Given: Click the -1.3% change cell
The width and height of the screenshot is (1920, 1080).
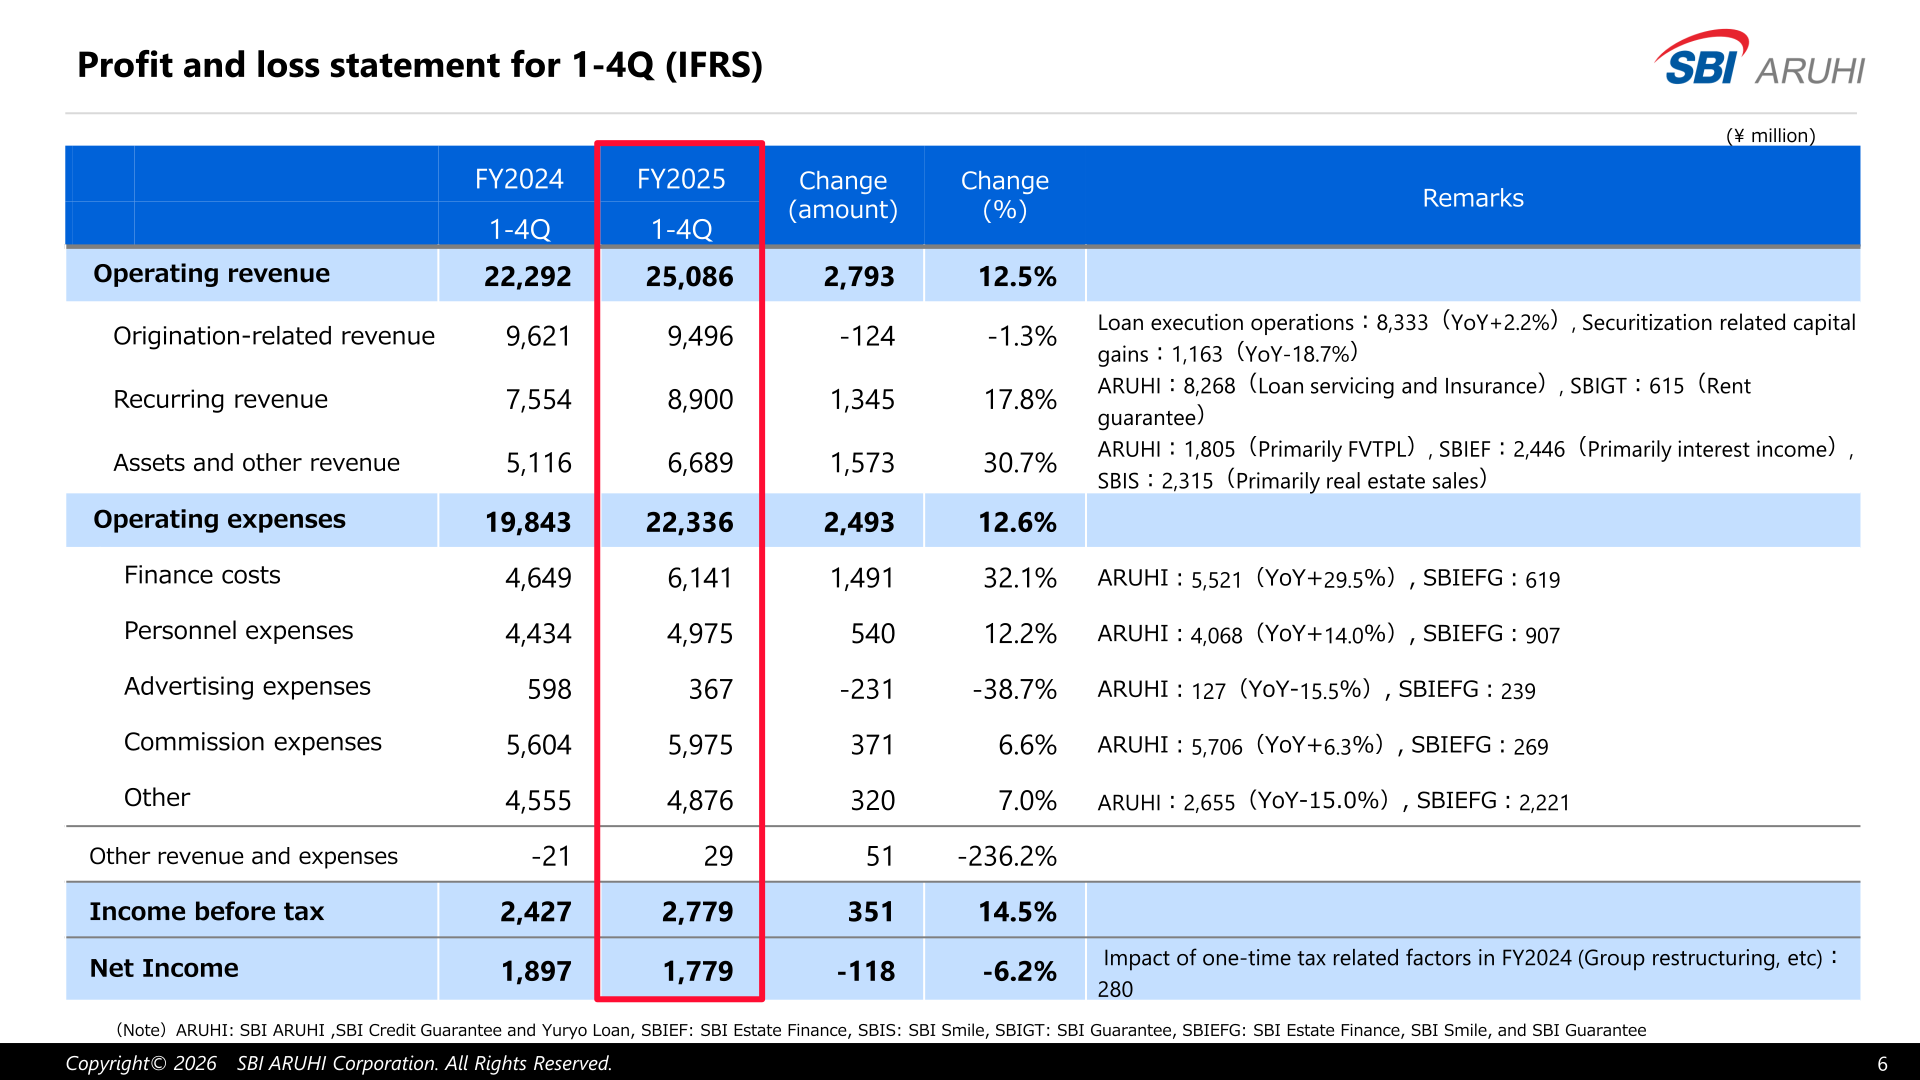Looking at the screenshot, I should [x=1021, y=337].
